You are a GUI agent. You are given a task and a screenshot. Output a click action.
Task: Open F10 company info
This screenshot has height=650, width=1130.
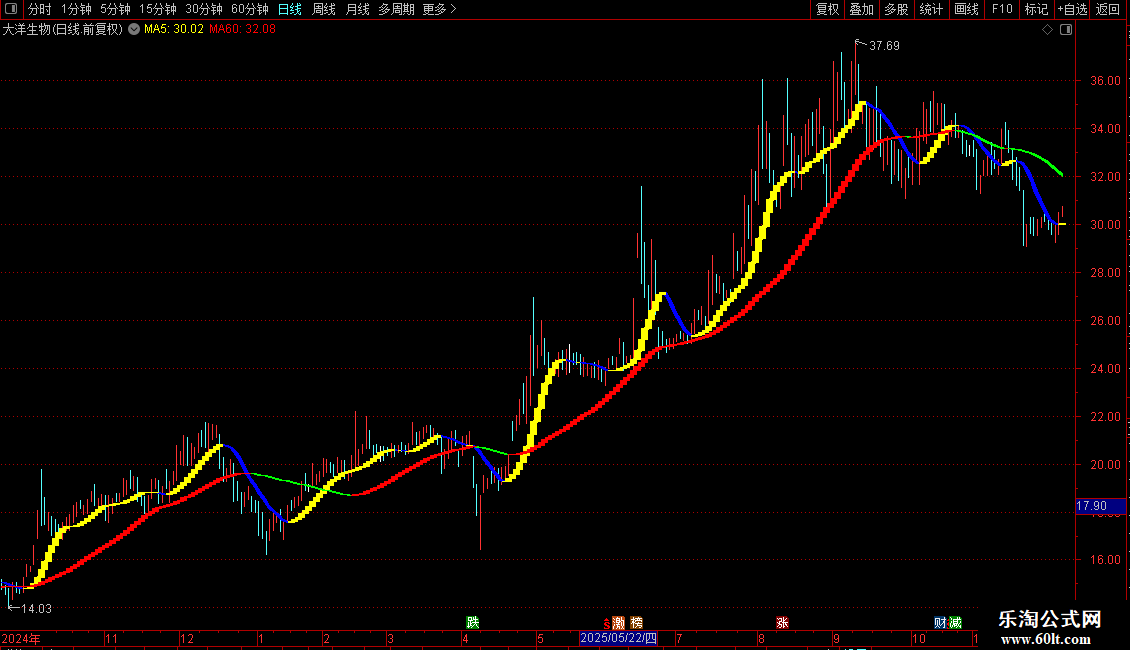point(1002,9)
